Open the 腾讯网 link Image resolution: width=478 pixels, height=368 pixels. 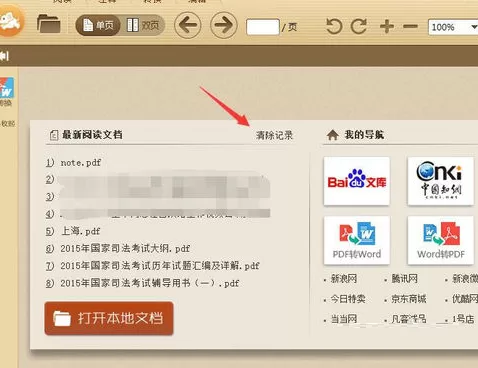click(x=404, y=279)
